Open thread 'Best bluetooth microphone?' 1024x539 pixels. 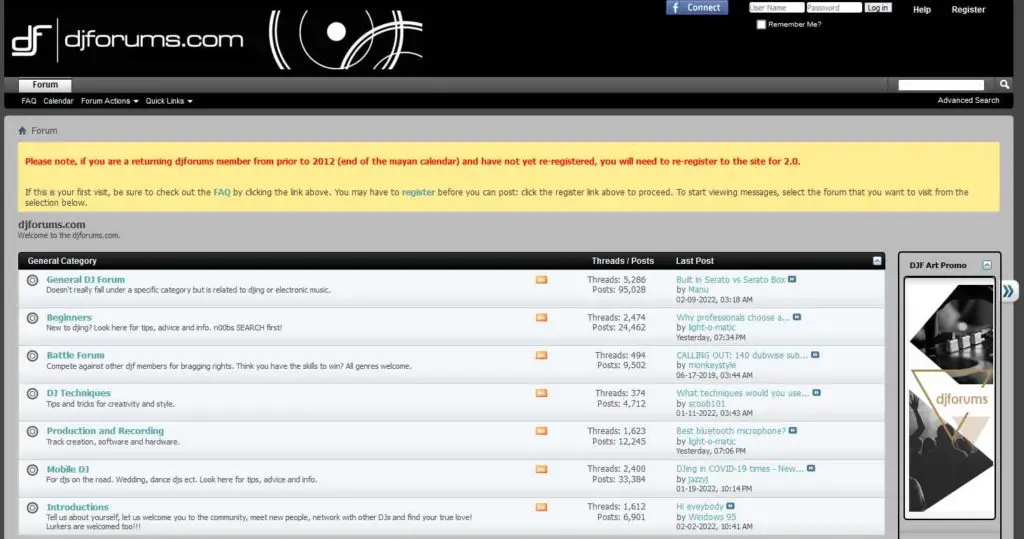[x=731, y=431]
